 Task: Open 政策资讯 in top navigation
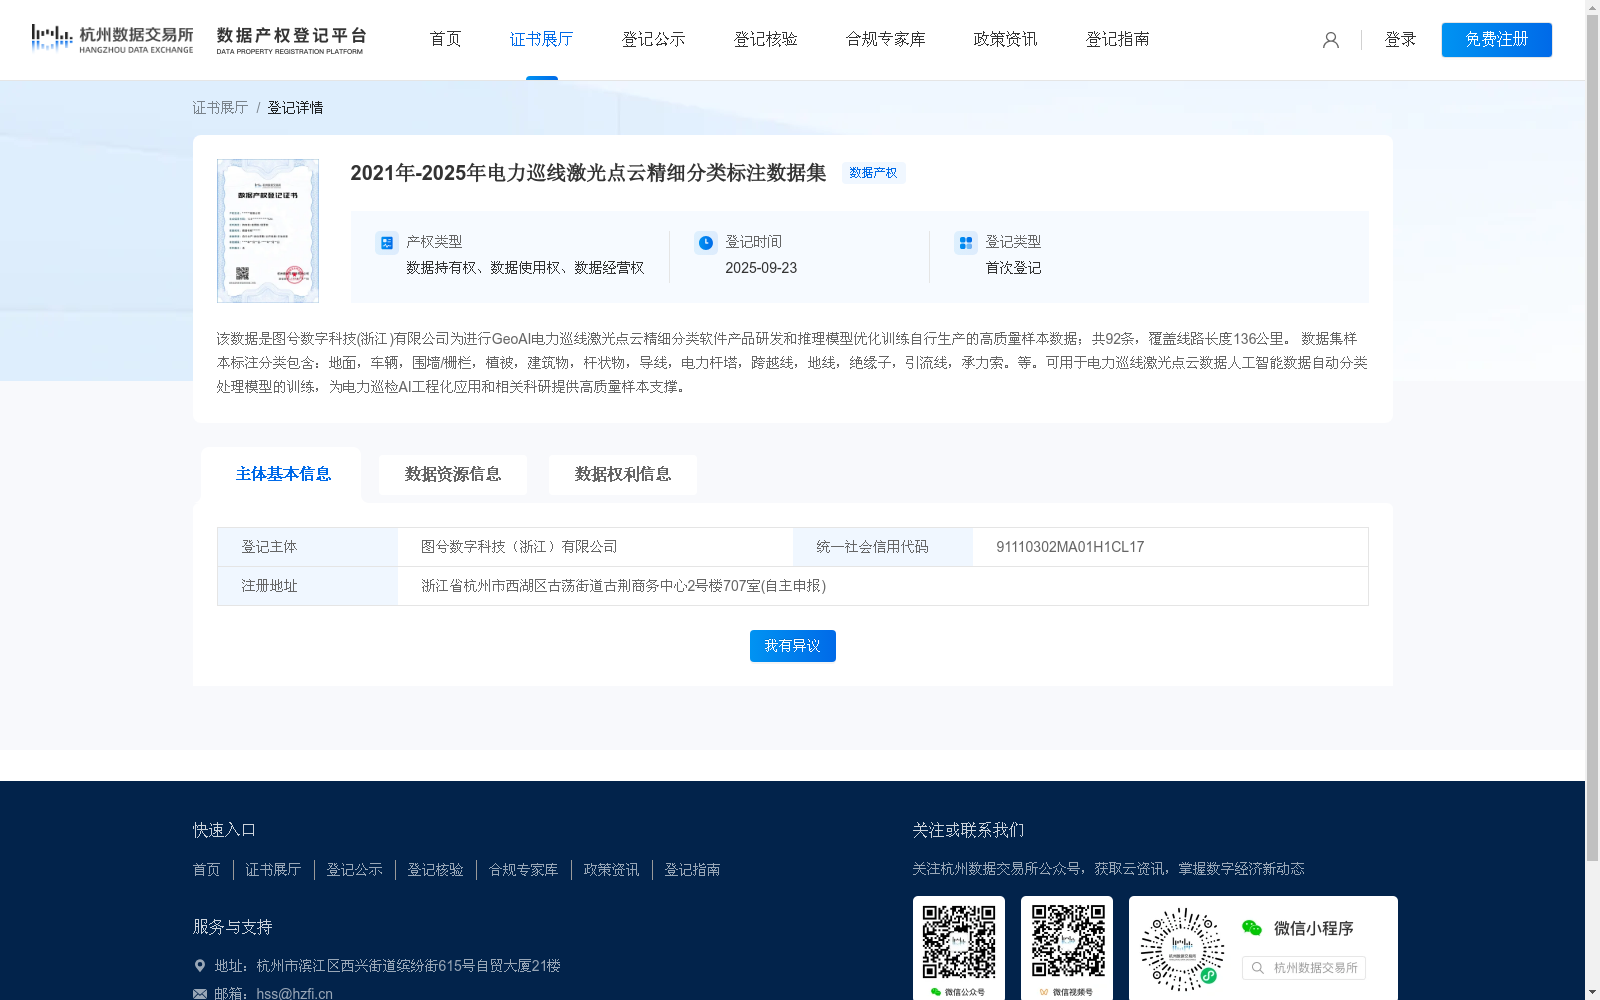pyautogui.click(x=1005, y=39)
